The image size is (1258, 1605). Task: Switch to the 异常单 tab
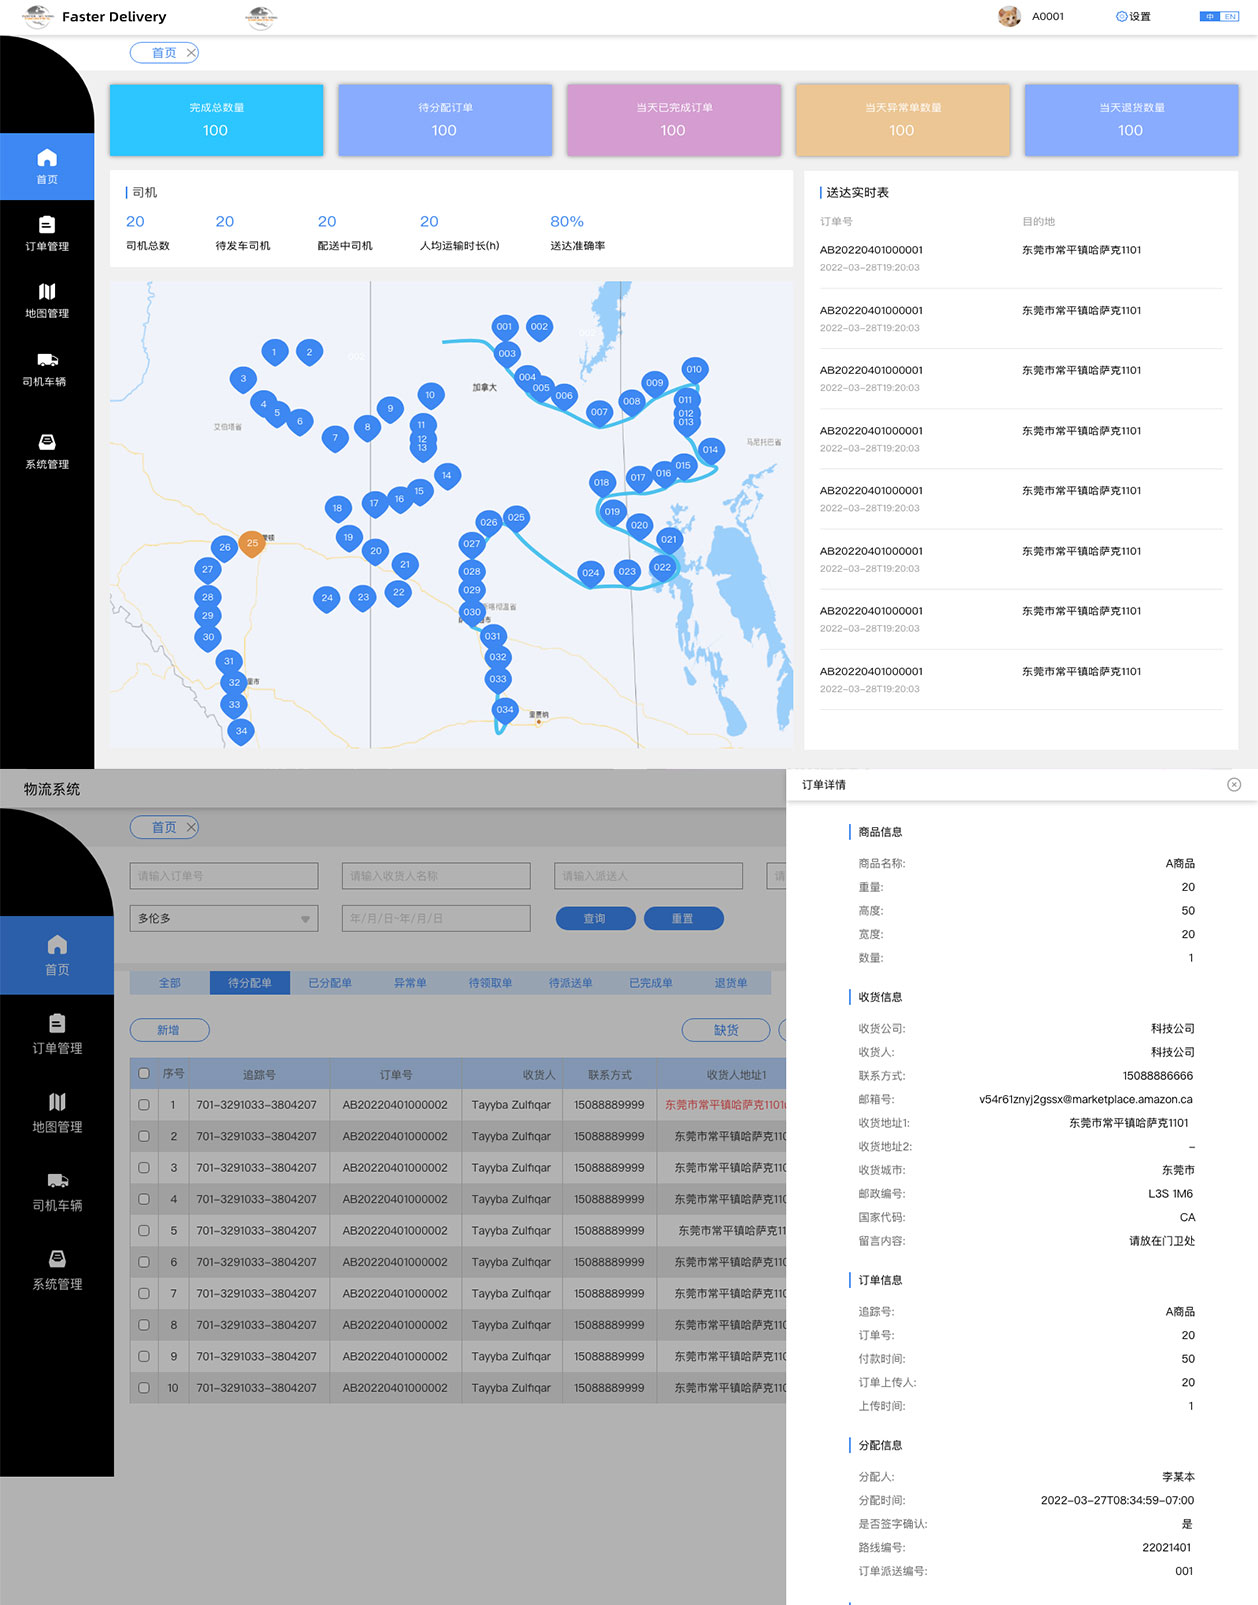pos(410,983)
